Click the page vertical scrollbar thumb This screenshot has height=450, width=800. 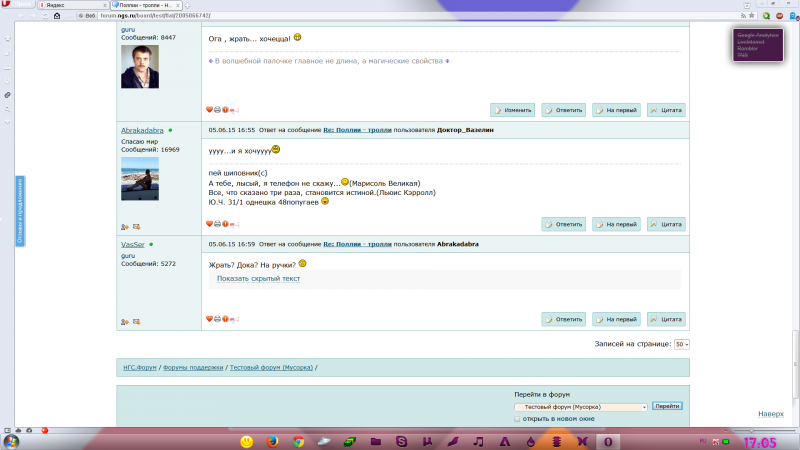pos(795,365)
